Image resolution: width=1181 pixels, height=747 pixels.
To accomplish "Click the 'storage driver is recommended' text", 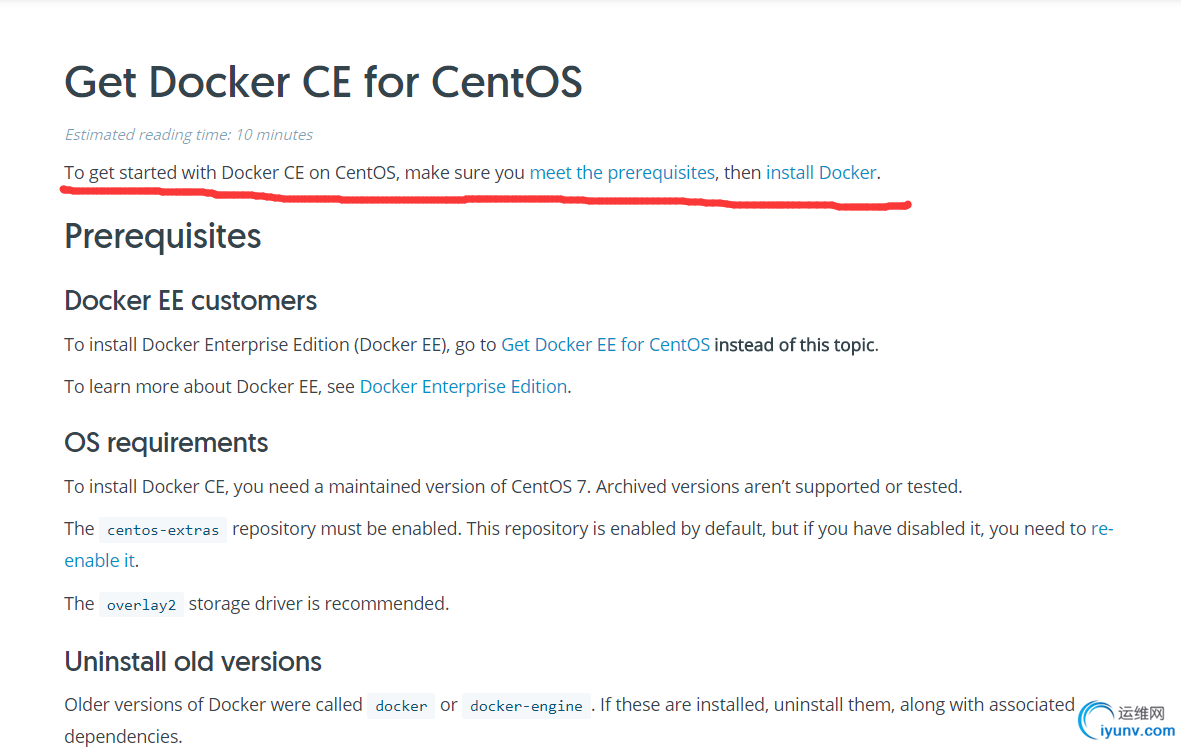I will tap(319, 604).
